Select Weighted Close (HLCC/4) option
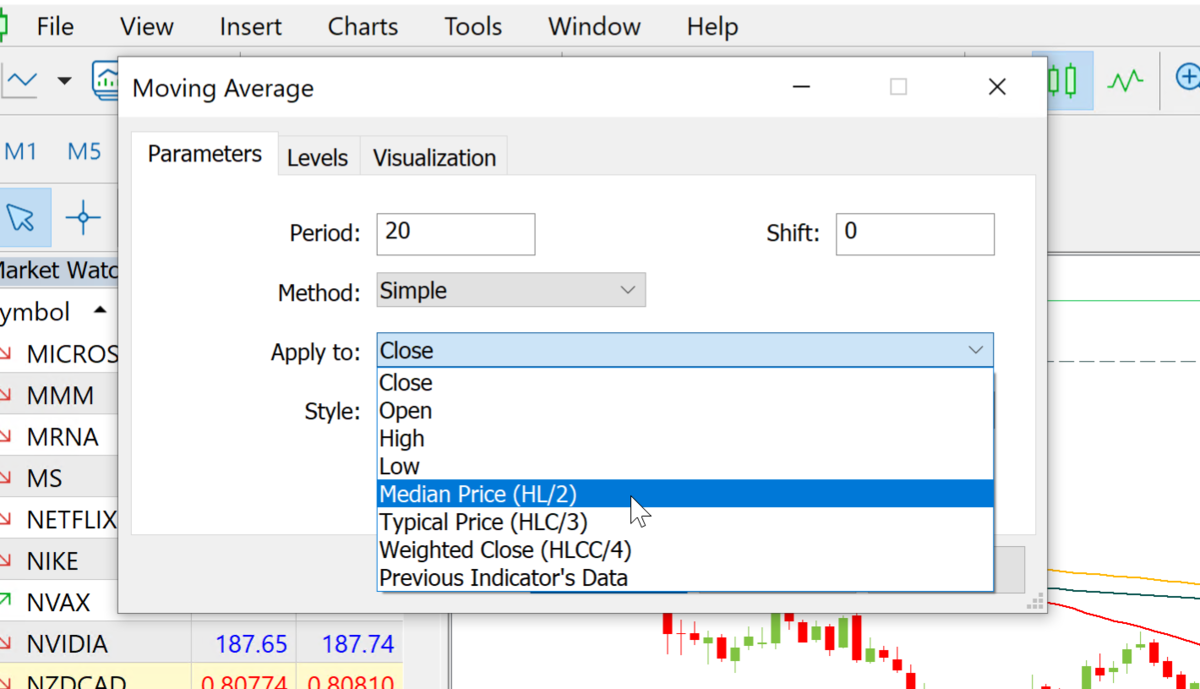 685,550
